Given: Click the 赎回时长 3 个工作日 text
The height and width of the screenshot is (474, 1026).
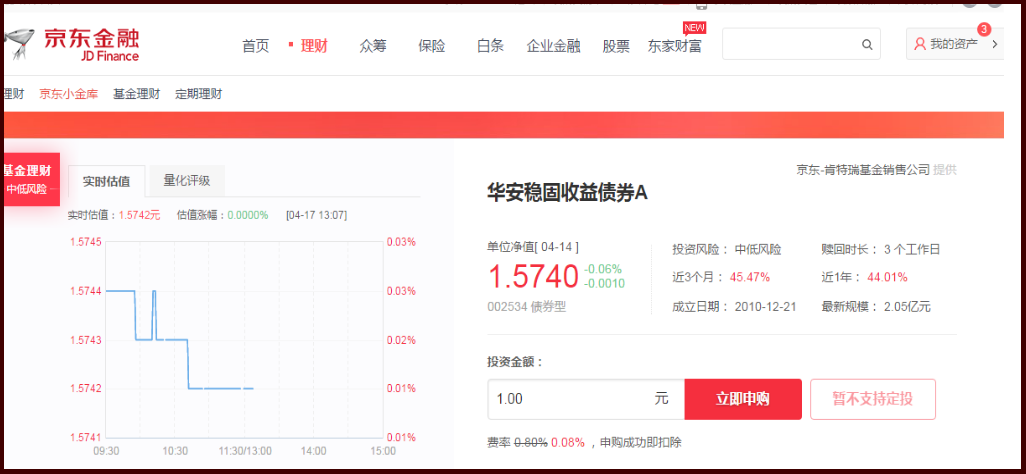Looking at the screenshot, I should (881, 249).
